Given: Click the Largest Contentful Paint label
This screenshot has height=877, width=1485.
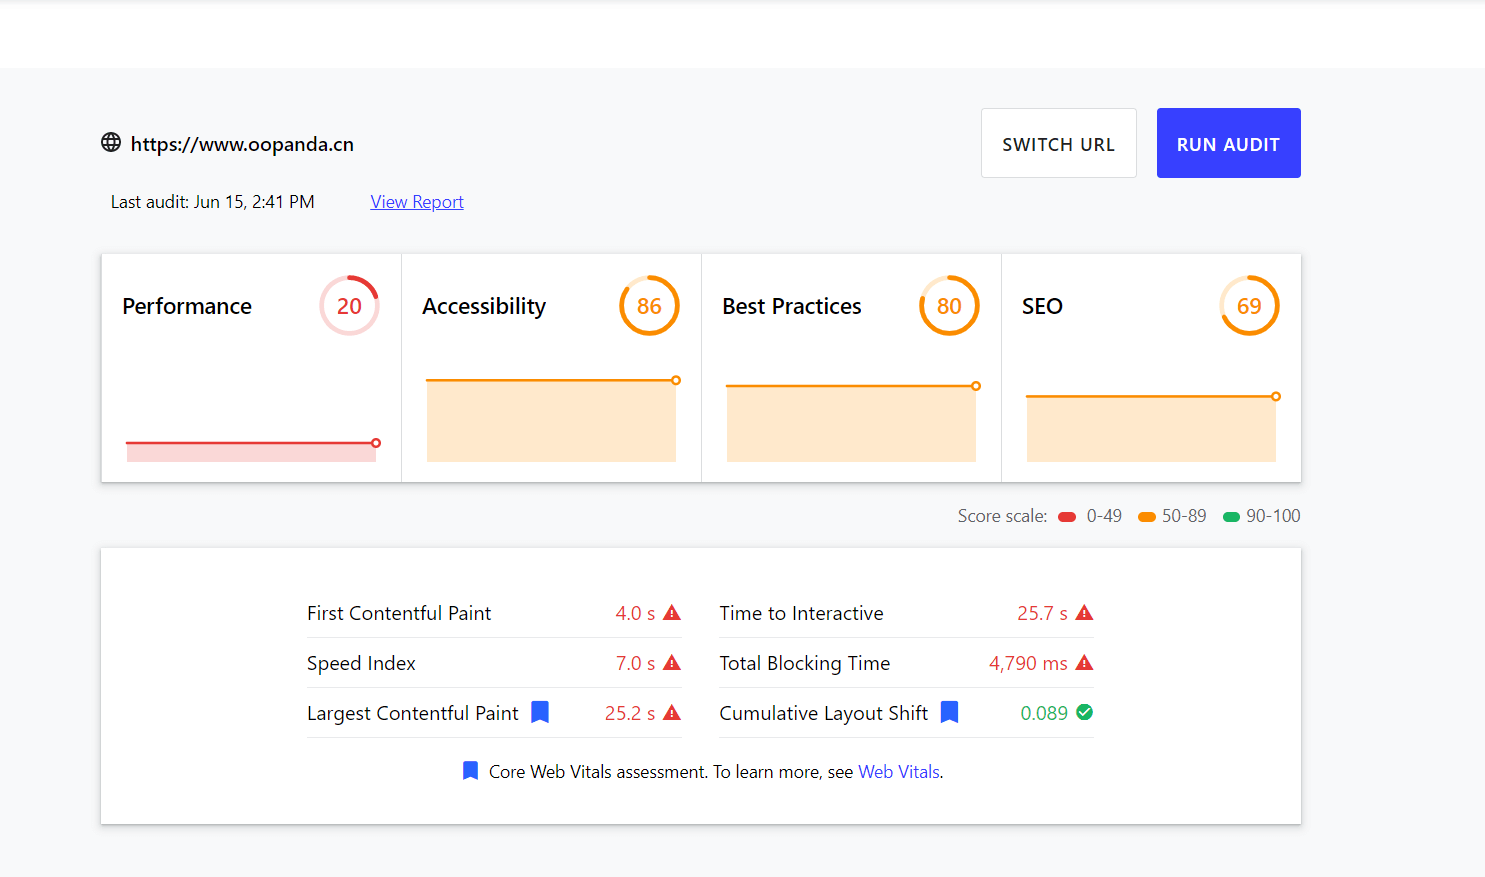Looking at the screenshot, I should 413,713.
